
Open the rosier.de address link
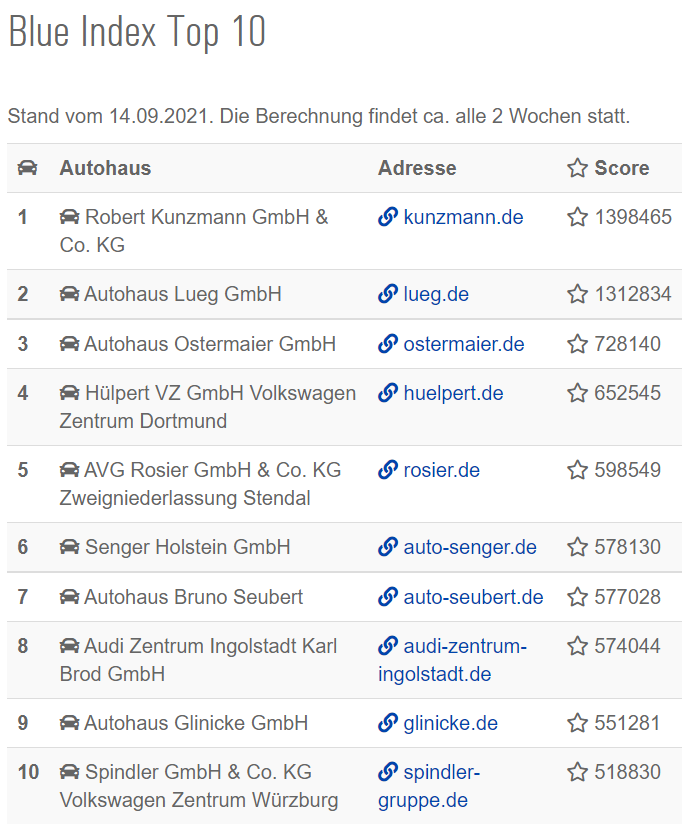point(441,470)
